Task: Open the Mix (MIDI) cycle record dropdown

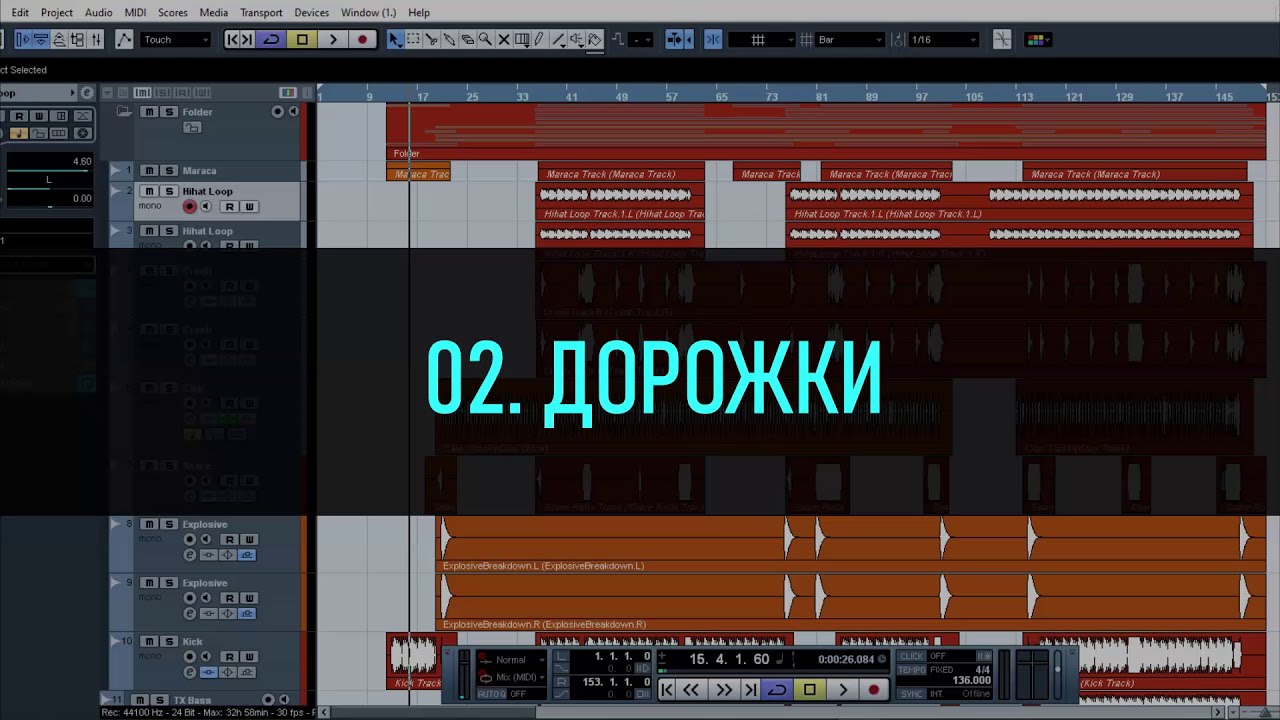Action: tap(512, 677)
